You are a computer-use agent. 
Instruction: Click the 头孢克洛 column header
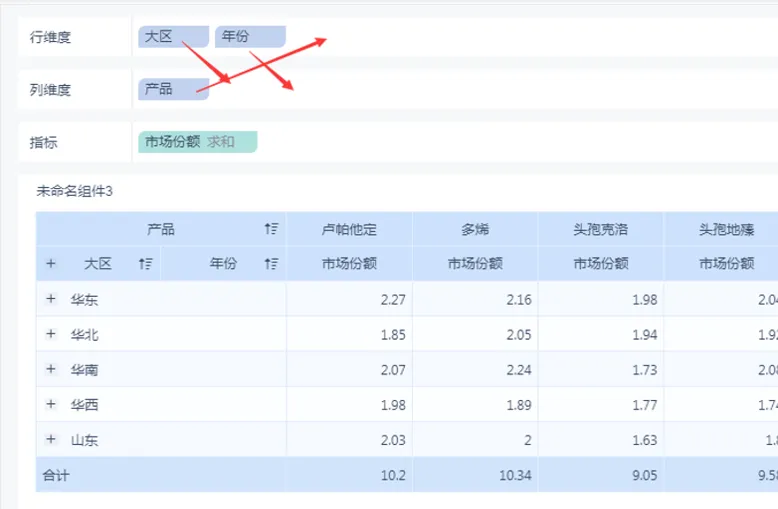pyautogui.click(x=600, y=229)
